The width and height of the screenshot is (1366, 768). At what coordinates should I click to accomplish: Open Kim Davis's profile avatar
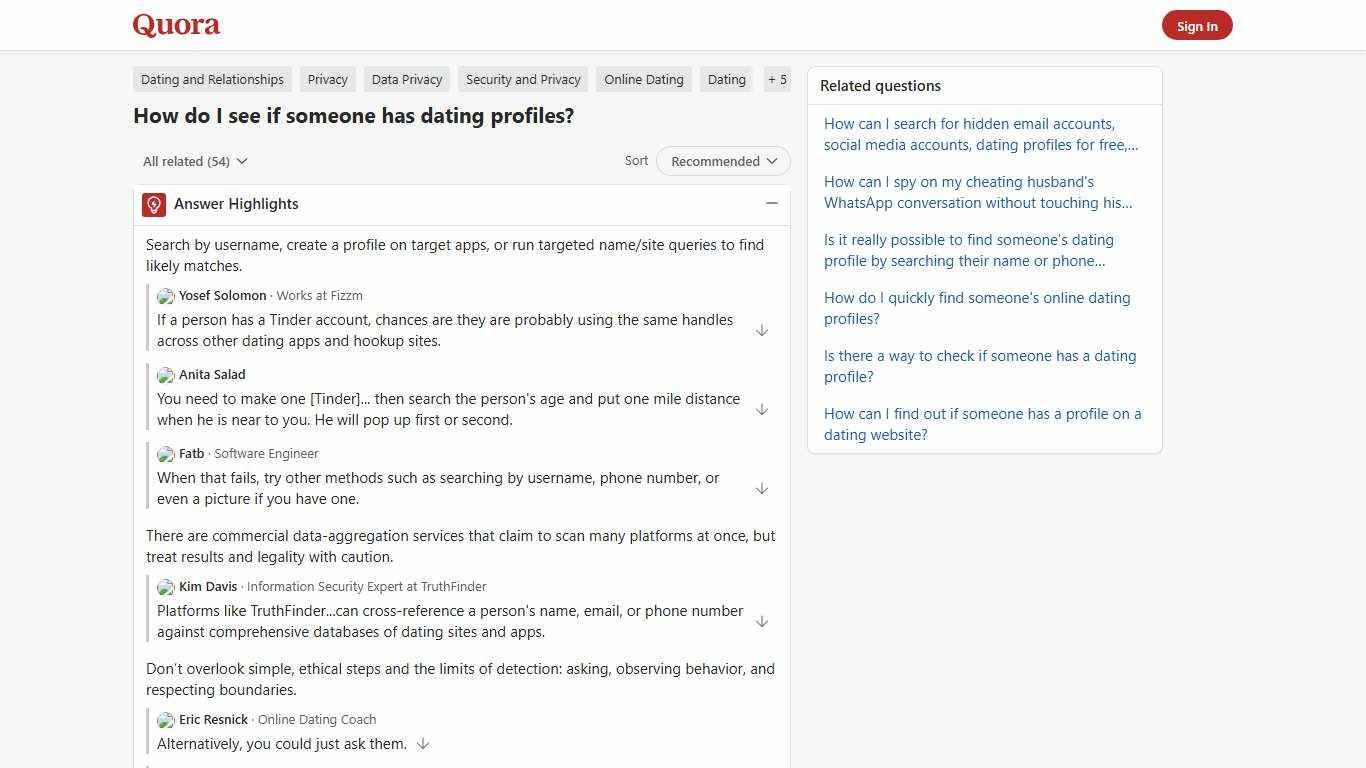click(x=165, y=587)
